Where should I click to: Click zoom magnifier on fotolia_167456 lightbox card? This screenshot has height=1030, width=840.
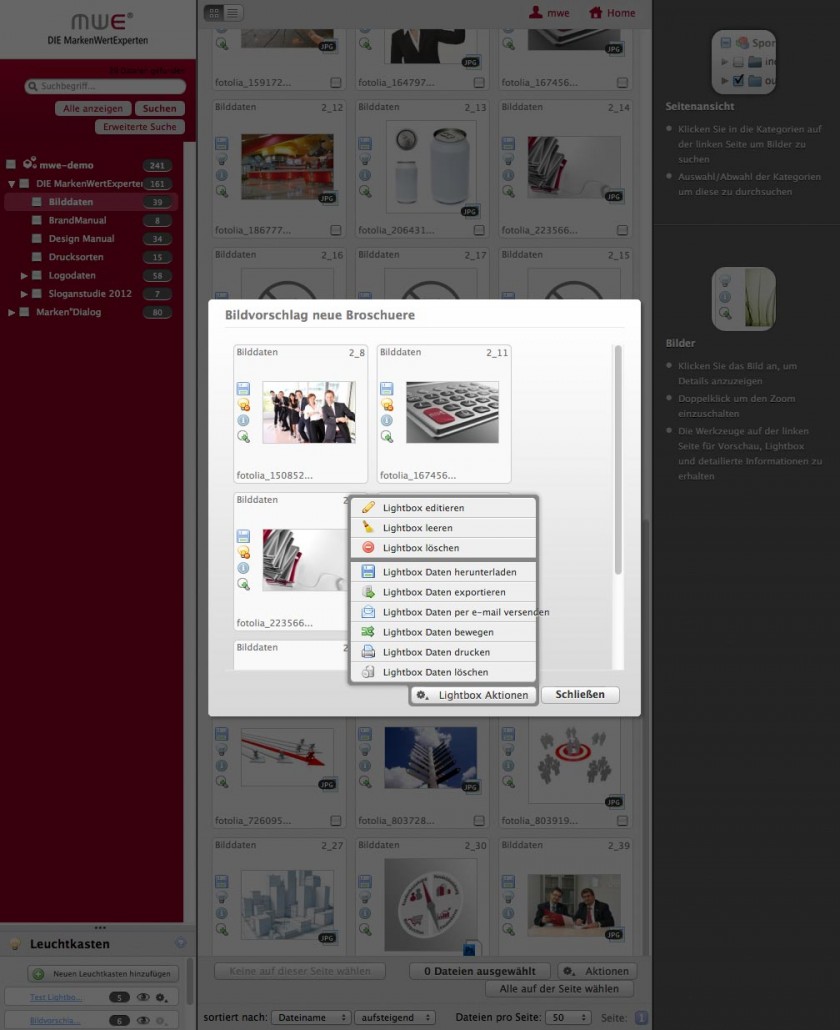(387, 436)
